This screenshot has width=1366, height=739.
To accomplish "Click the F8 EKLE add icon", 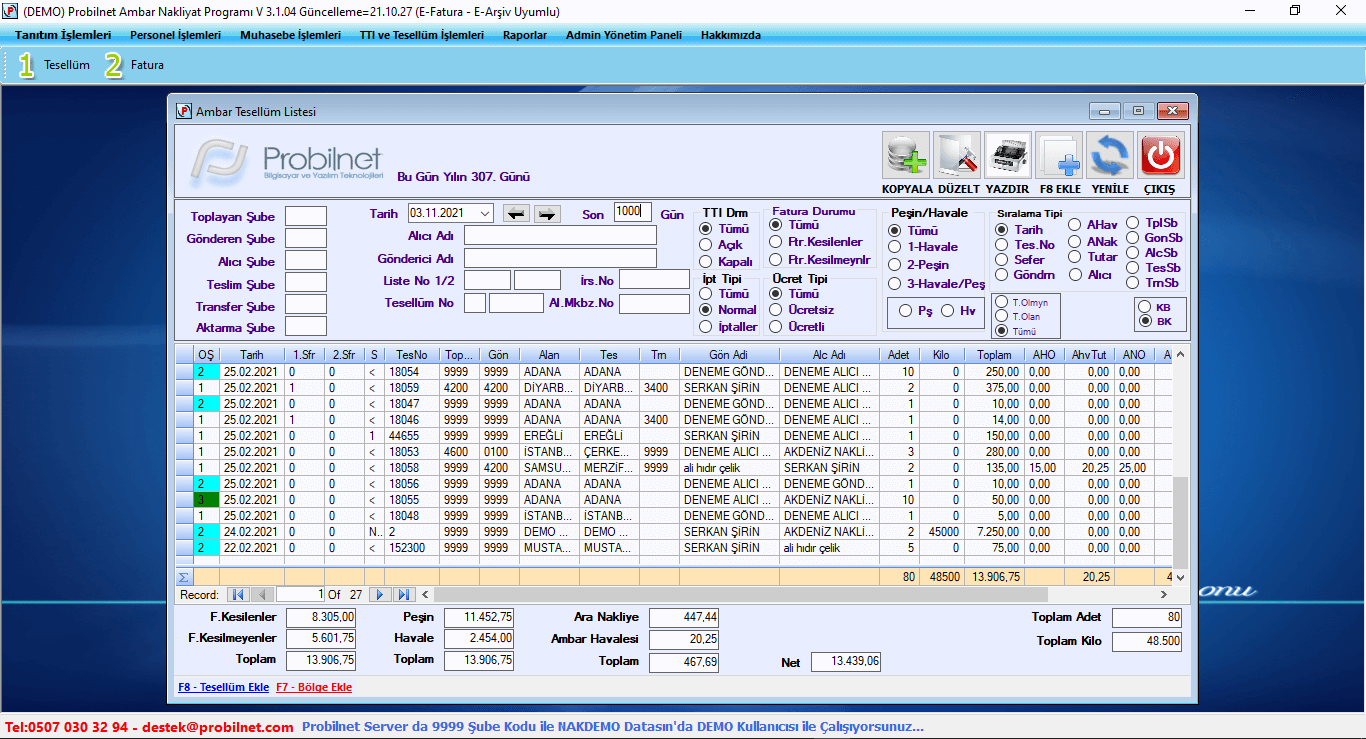I will pos(1059,156).
